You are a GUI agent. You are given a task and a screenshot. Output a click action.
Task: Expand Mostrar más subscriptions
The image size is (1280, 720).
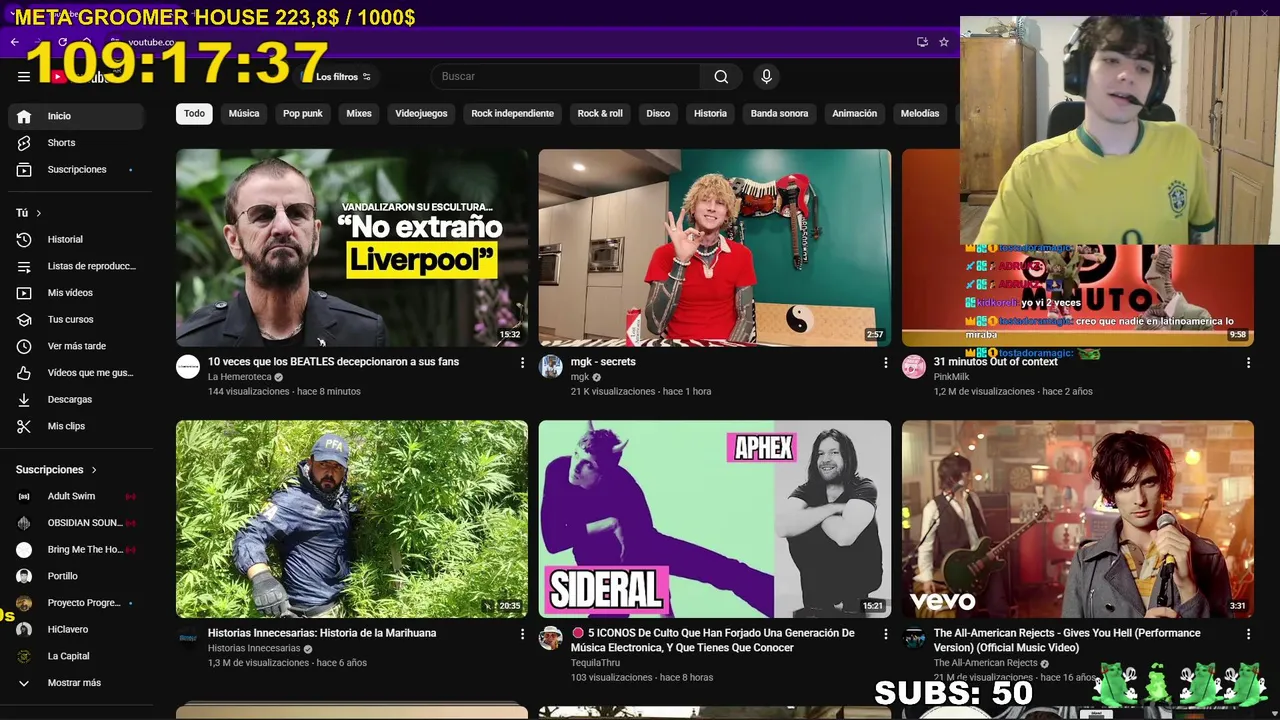pos(76,683)
